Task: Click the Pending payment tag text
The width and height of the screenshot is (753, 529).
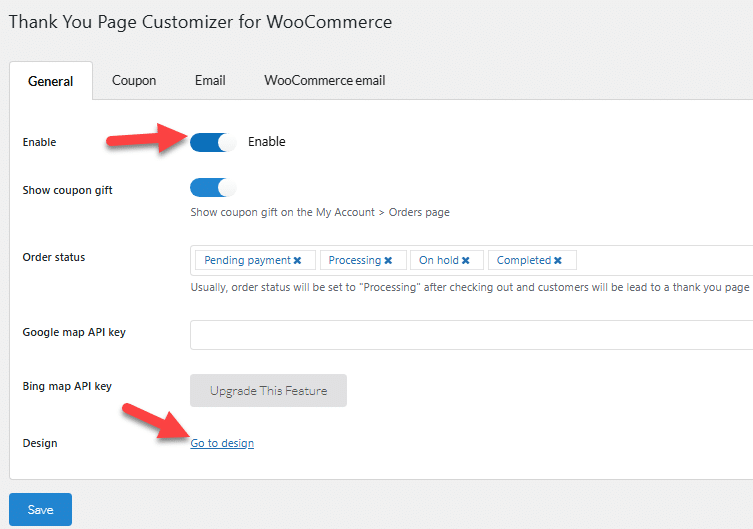Action: click(x=247, y=260)
